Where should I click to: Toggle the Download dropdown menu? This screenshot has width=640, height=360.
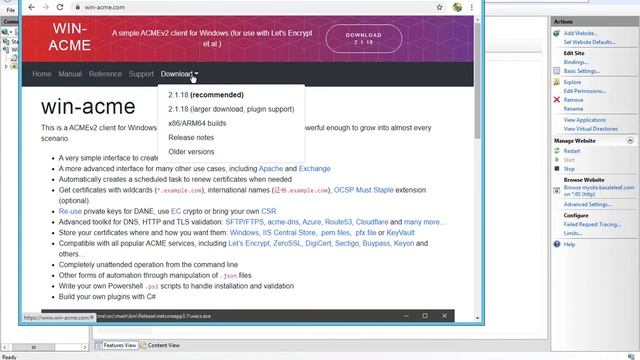pyautogui.click(x=179, y=74)
